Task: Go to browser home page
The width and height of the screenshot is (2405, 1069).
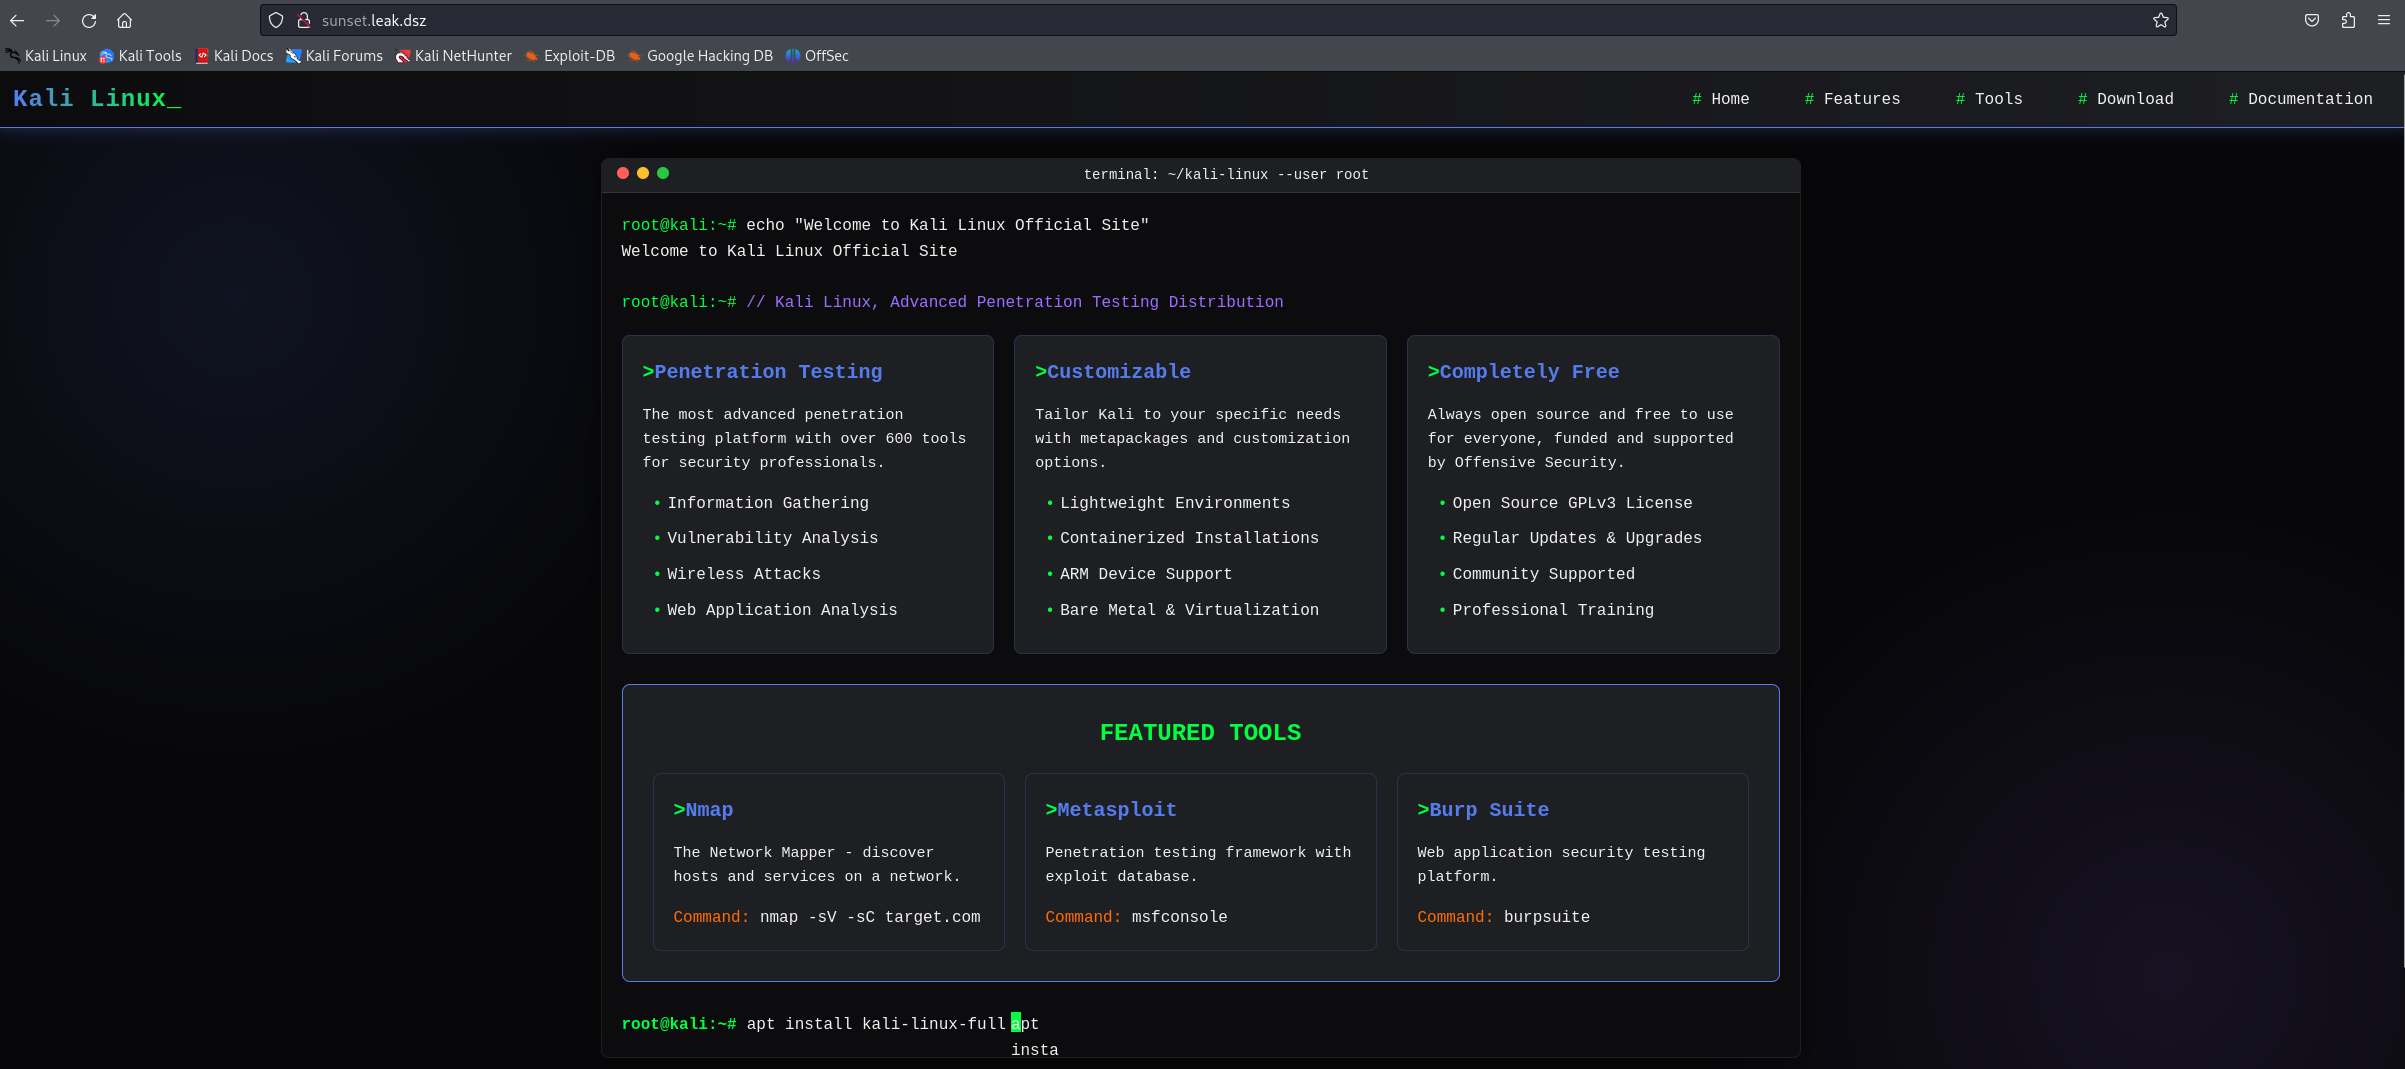Action: pyautogui.click(x=124, y=20)
